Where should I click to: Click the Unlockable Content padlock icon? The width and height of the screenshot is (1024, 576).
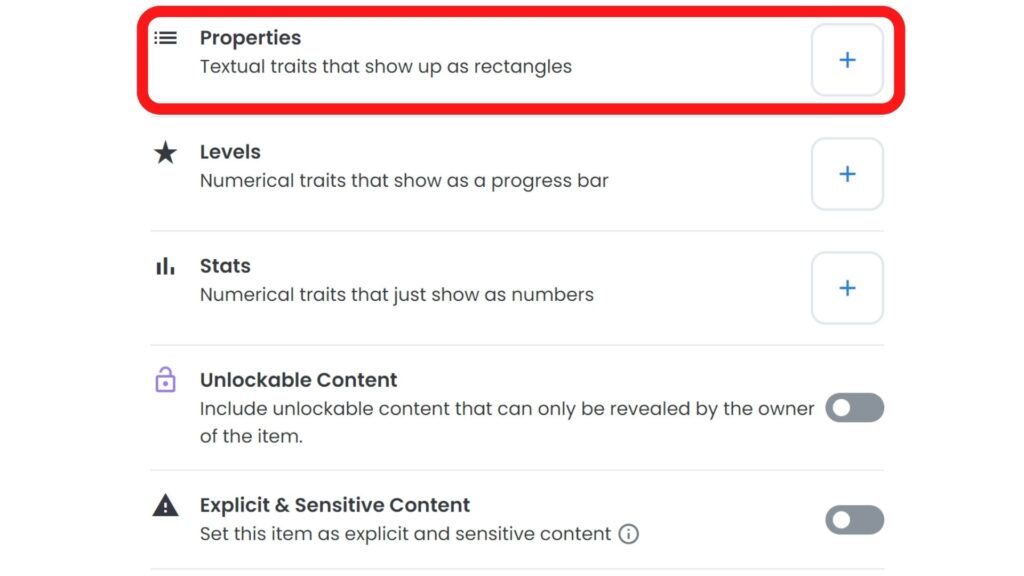[165, 379]
